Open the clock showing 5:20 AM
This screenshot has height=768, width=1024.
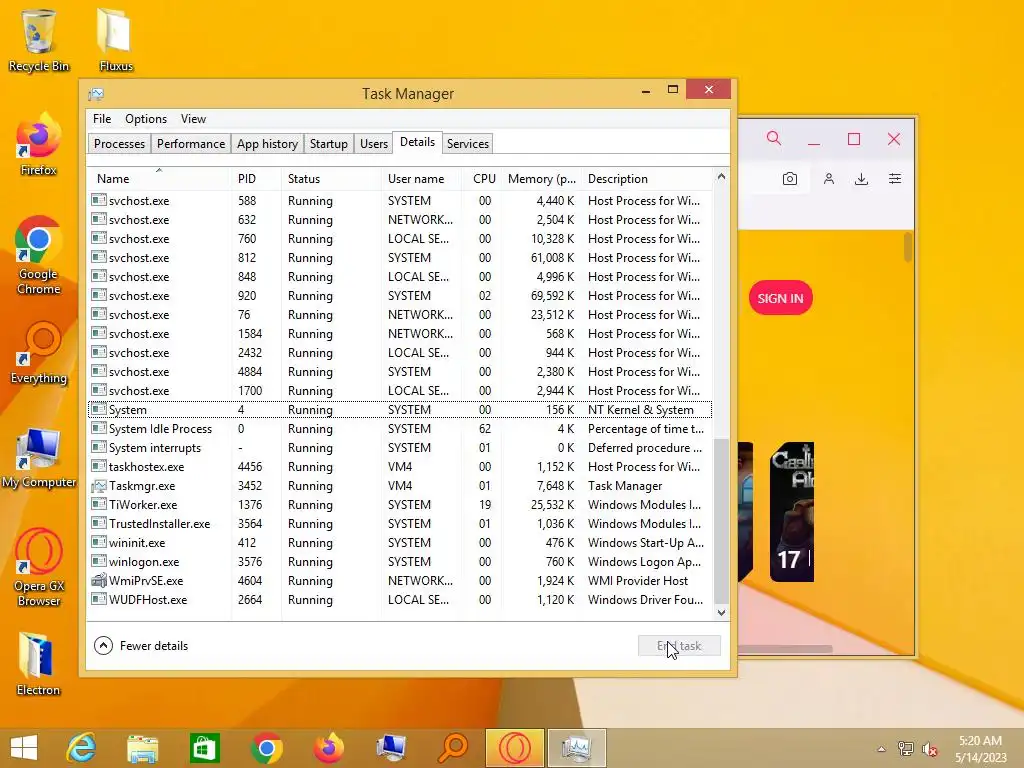click(980, 748)
